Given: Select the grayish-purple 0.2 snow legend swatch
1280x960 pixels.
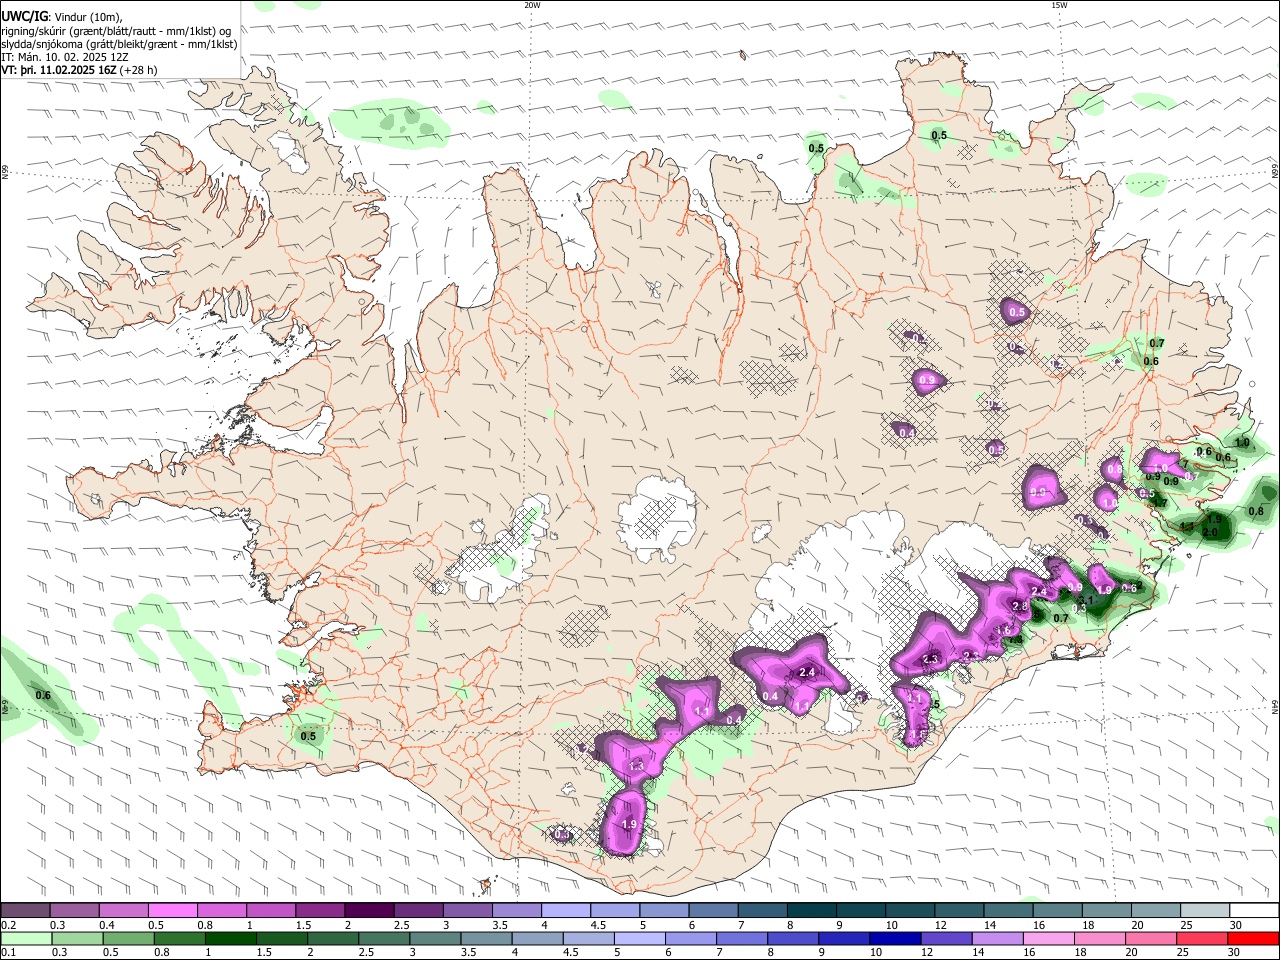Looking at the screenshot, I should coord(26,911).
